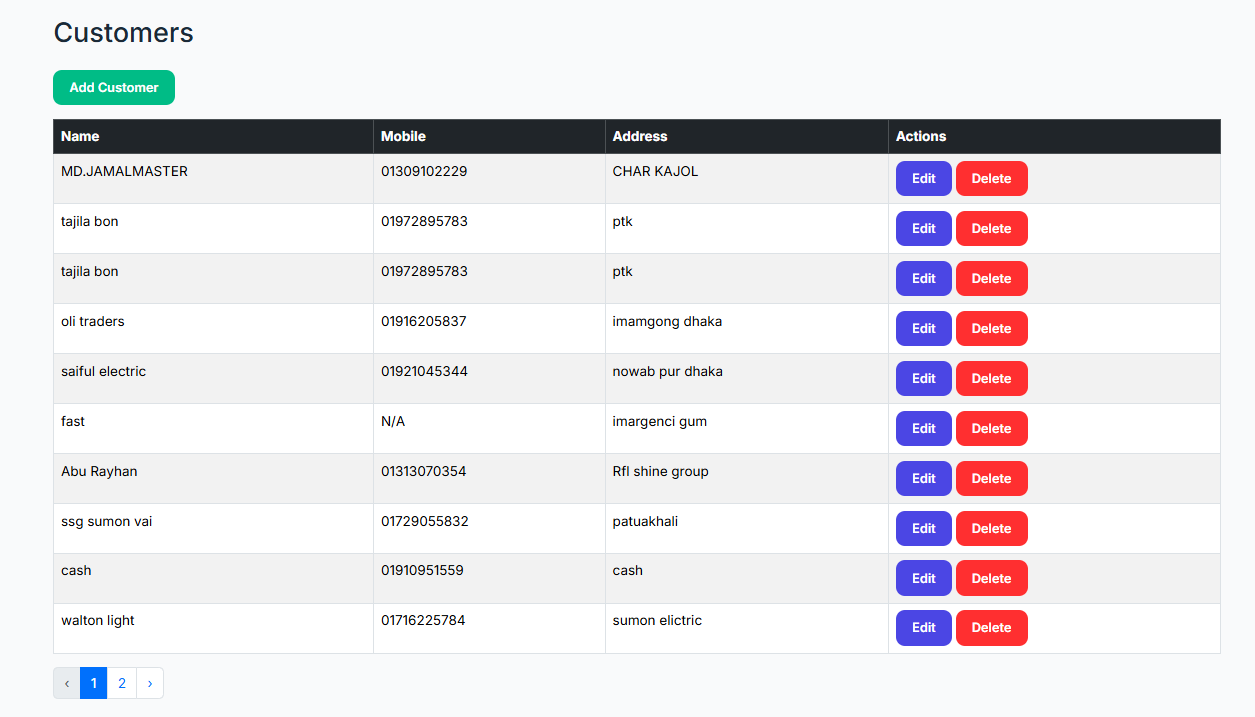Delete the customer with N/A mobile
The width and height of the screenshot is (1255, 717).
(x=991, y=429)
